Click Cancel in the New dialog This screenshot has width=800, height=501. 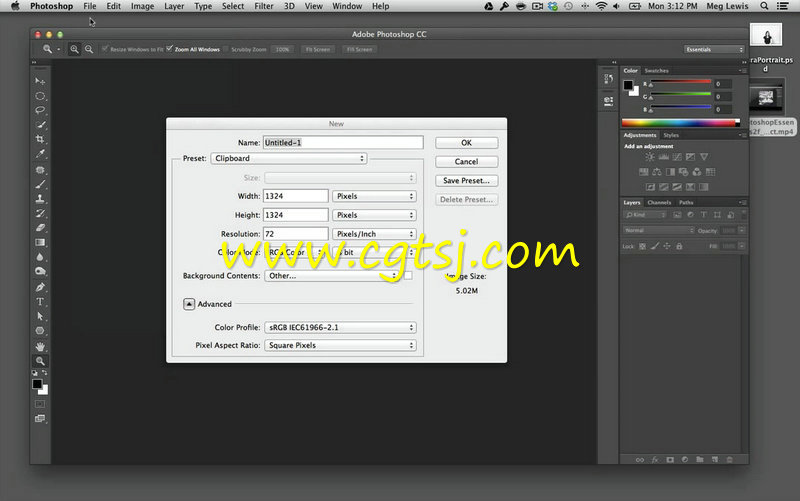466,162
